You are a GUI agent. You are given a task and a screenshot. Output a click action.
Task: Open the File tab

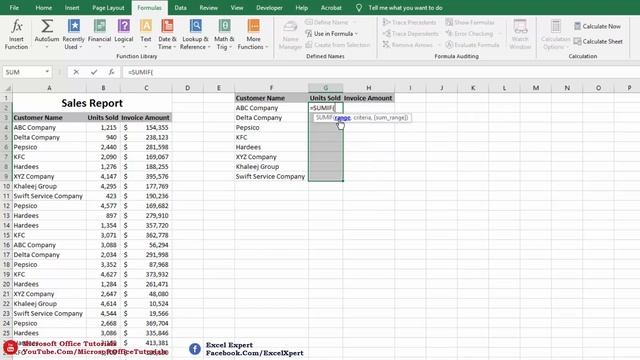14,8
